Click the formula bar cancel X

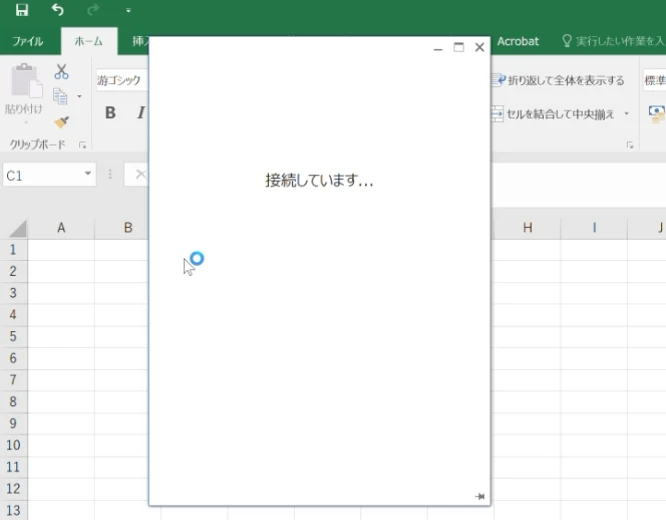pos(141,174)
